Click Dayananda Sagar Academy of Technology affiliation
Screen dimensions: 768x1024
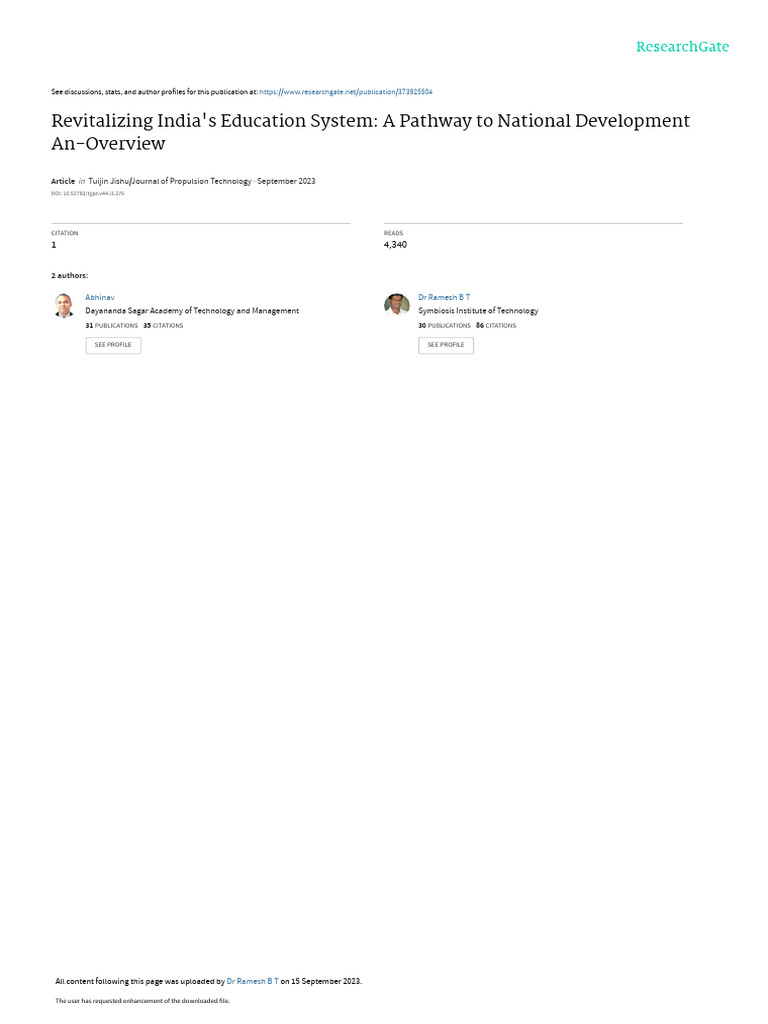(192, 311)
